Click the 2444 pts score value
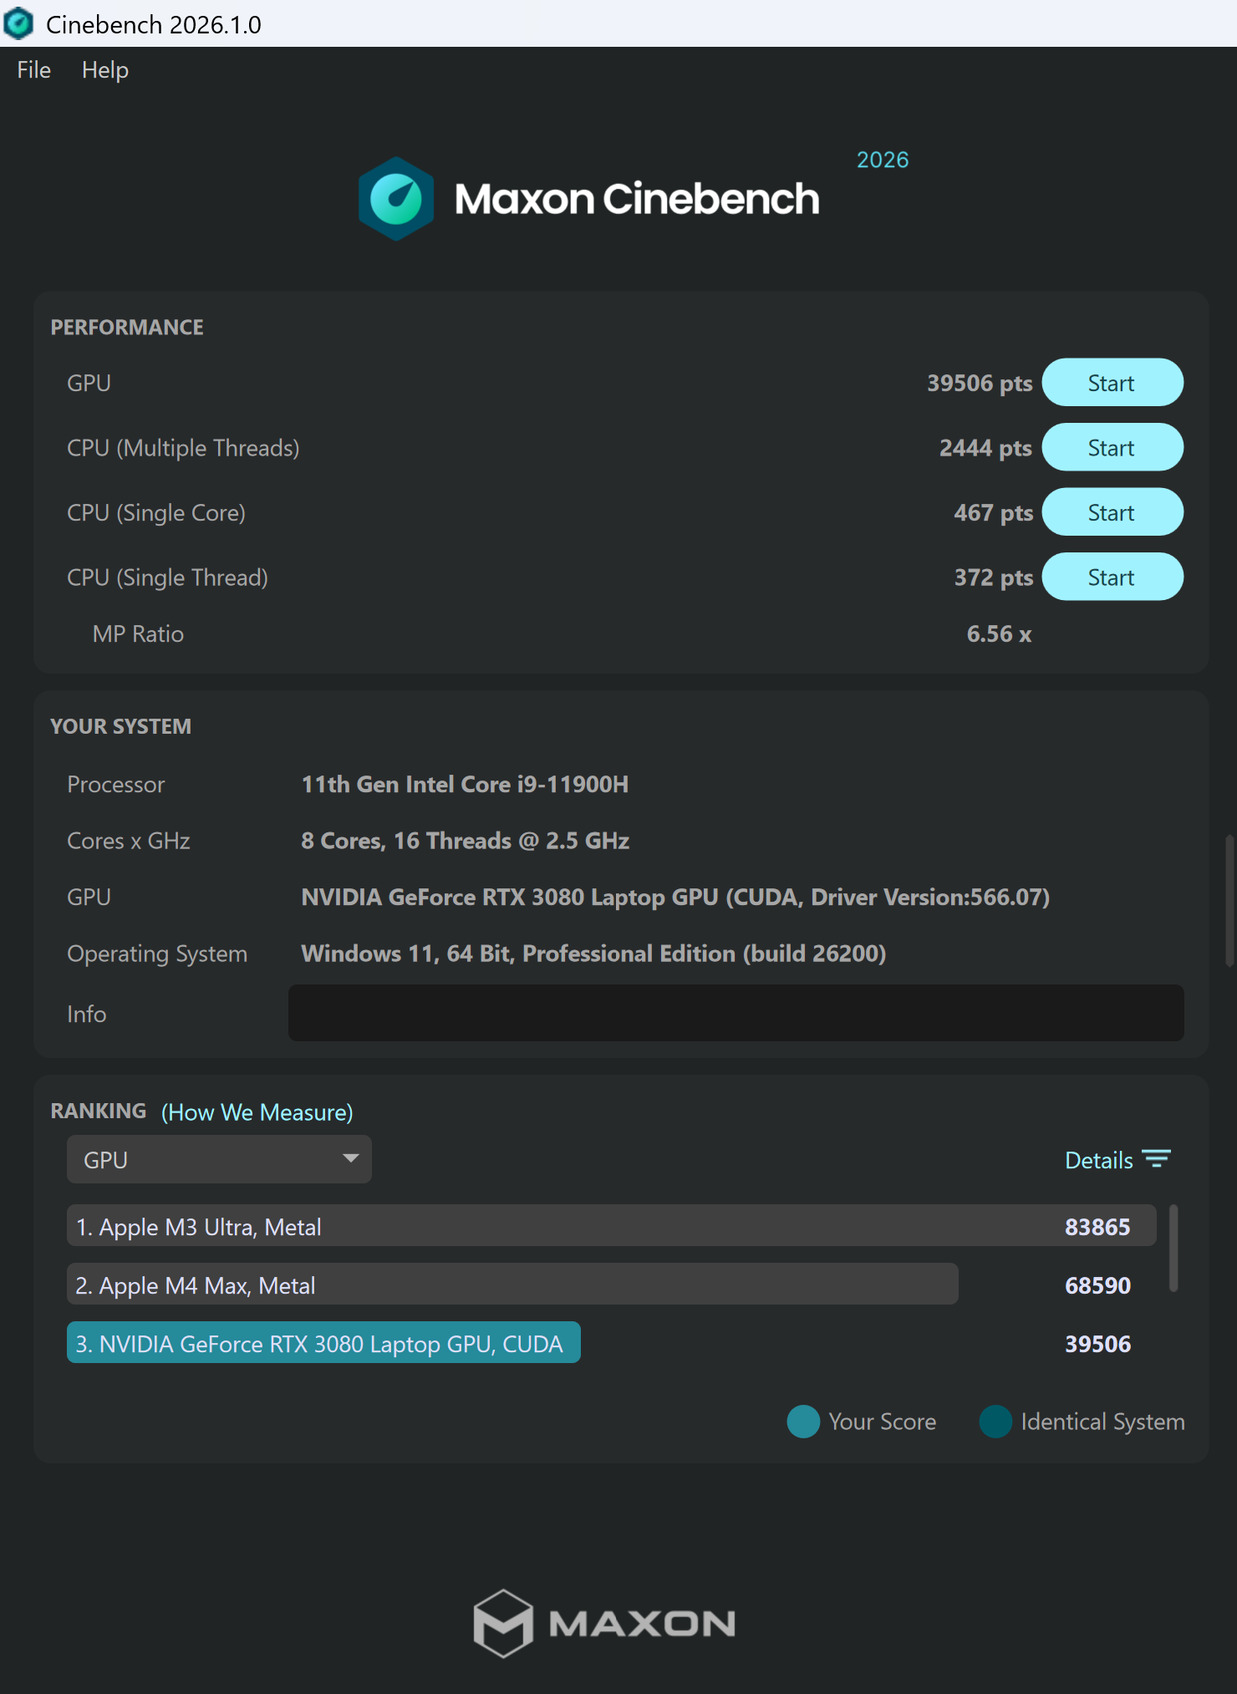 tap(985, 448)
